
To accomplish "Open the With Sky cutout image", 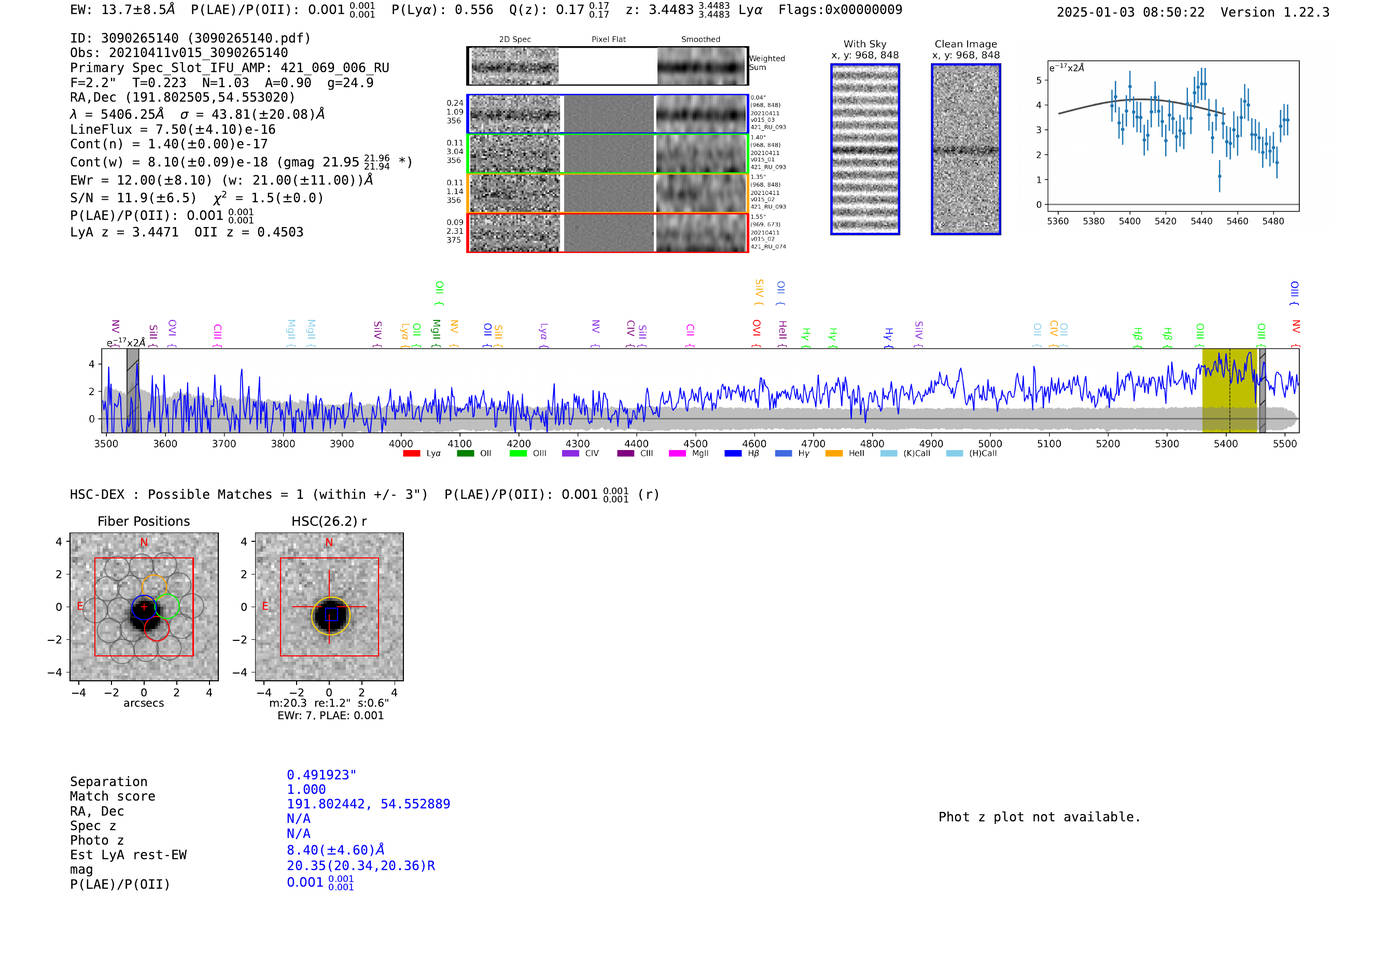I will 865,150.
